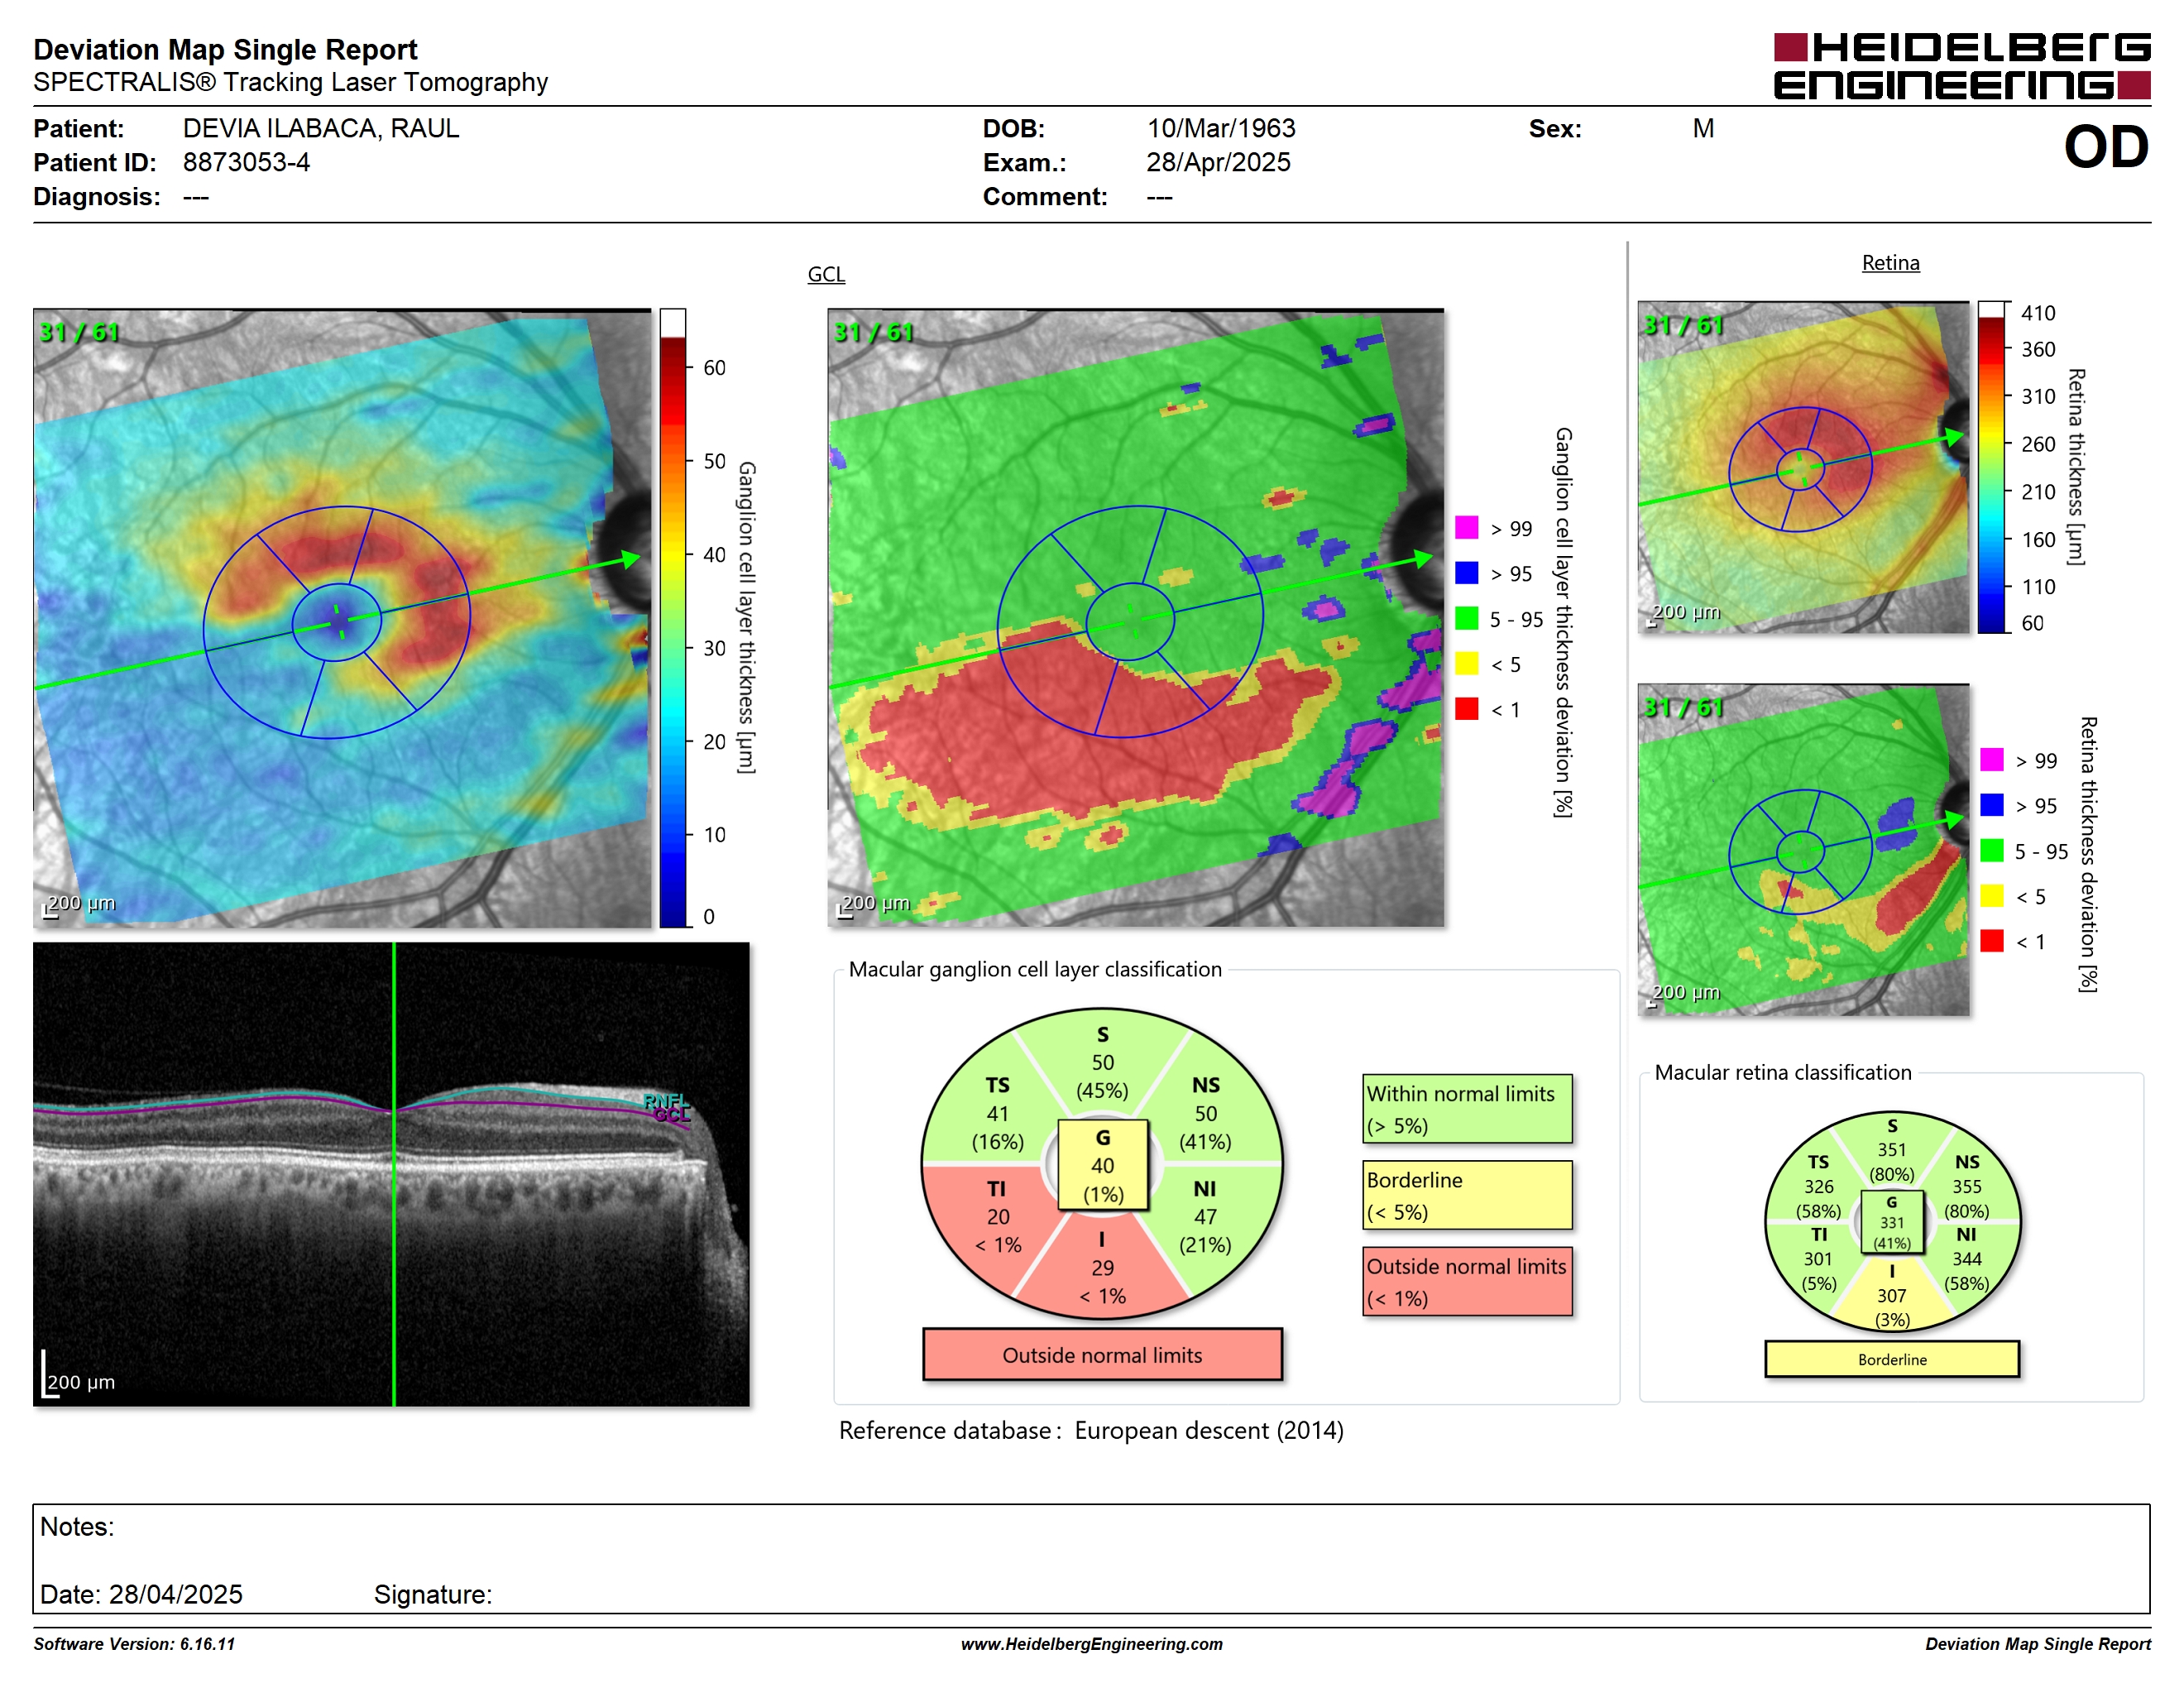2184x1688 pixels.
Task: Select GCL sector TS 41 (16%)
Action: click(997, 1113)
